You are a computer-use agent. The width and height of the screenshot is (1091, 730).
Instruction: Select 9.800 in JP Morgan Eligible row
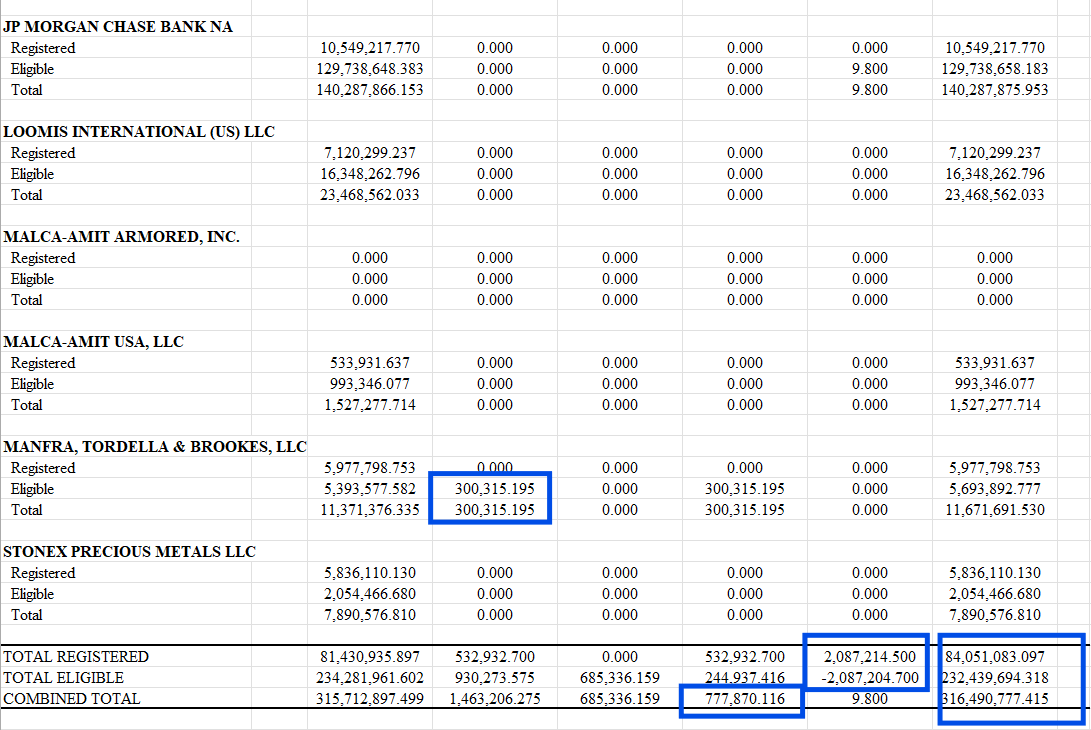click(870, 69)
